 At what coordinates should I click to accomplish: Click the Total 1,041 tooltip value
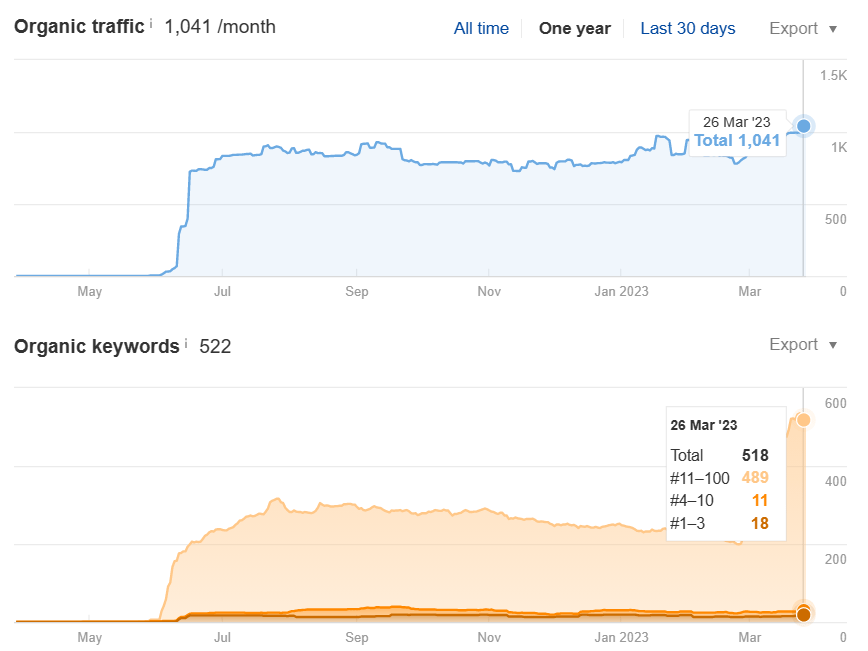pyautogui.click(x=736, y=141)
